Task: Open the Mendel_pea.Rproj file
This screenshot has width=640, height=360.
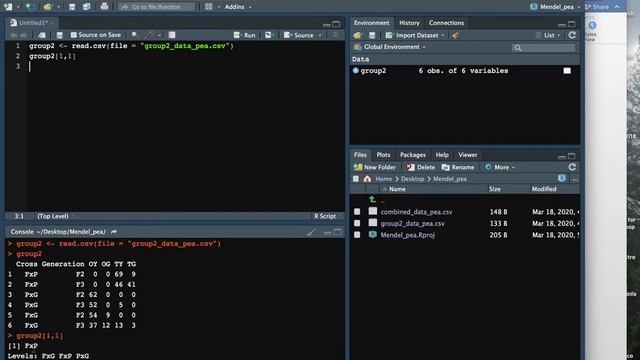Action: point(407,235)
